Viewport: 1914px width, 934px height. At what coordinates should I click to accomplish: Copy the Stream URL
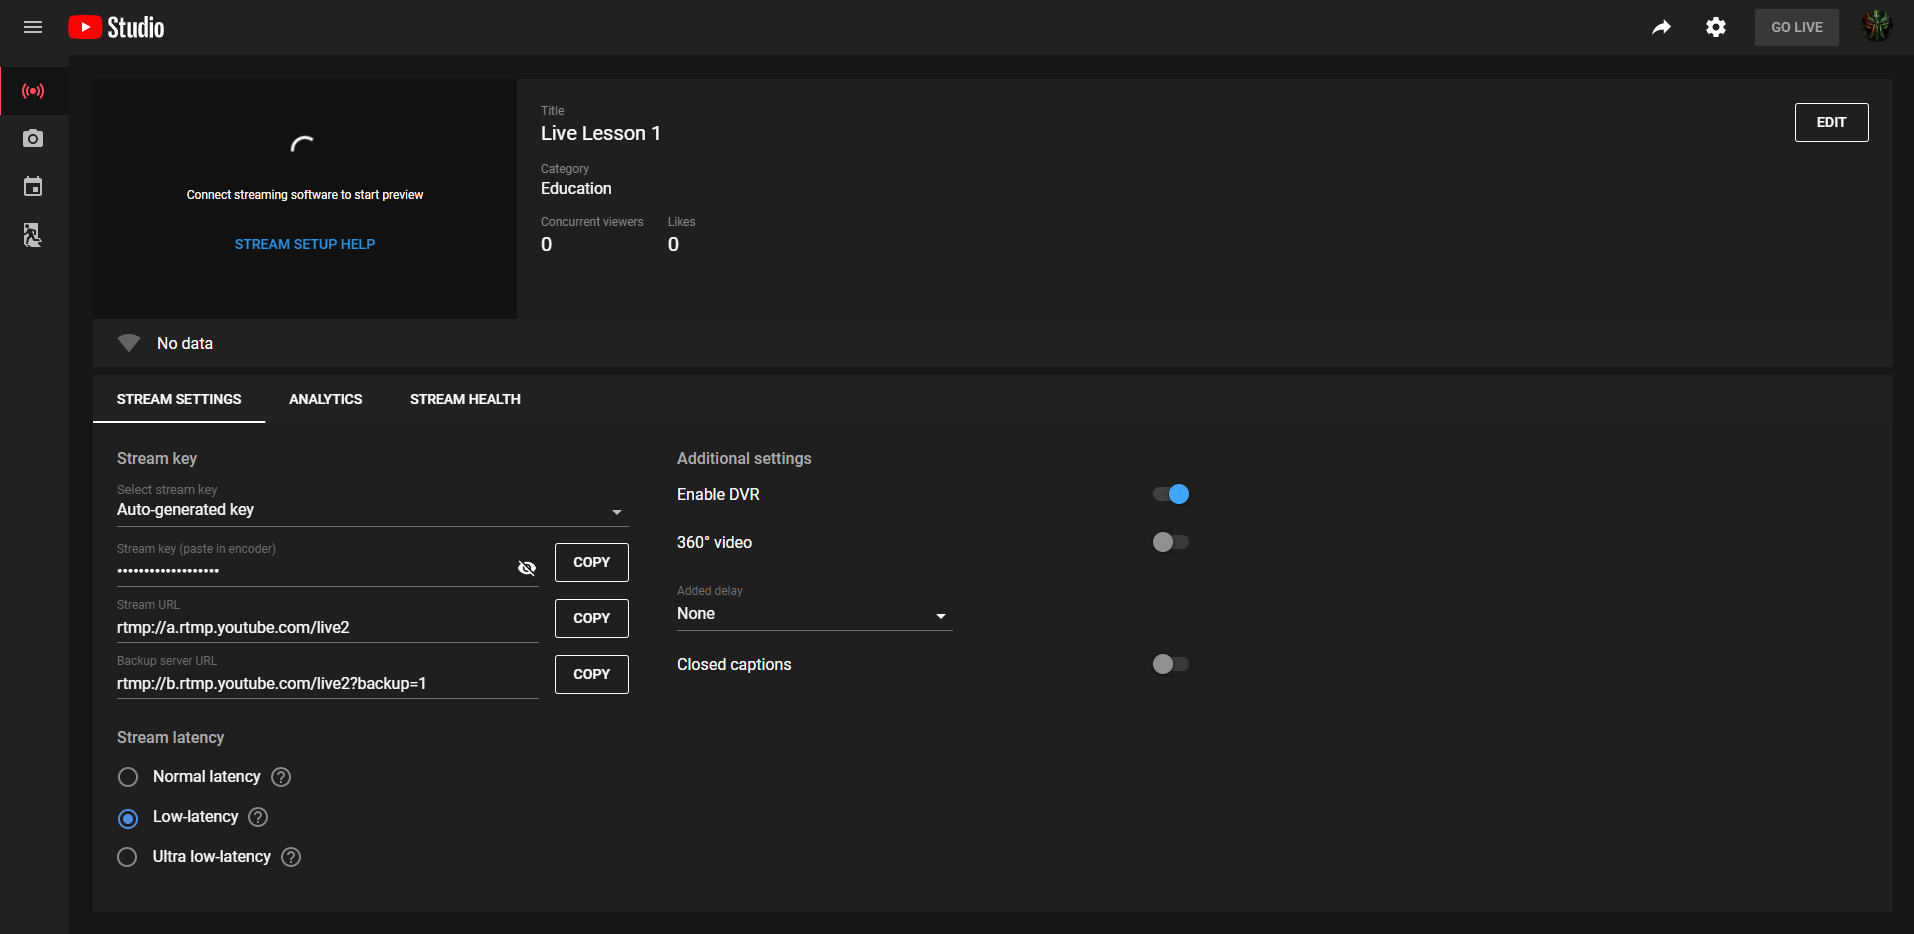pos(591,618)
